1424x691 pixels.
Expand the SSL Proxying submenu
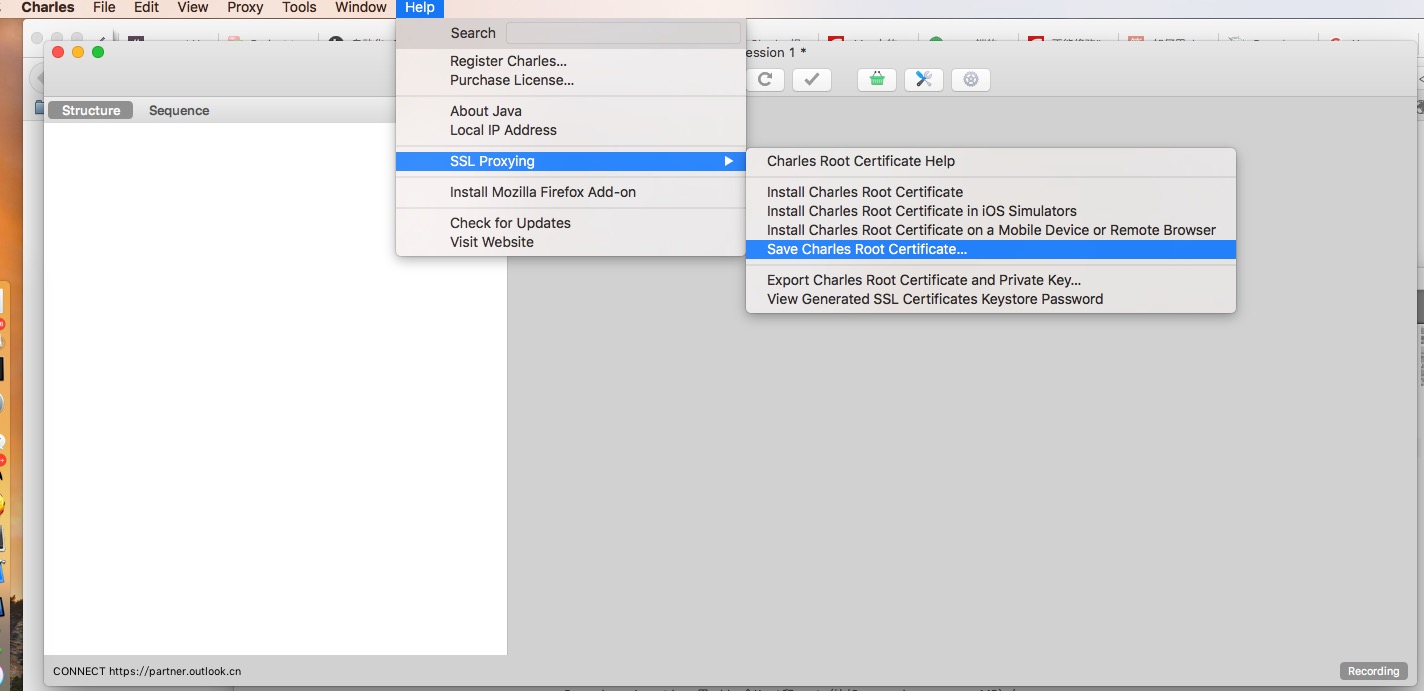point(571,161)
